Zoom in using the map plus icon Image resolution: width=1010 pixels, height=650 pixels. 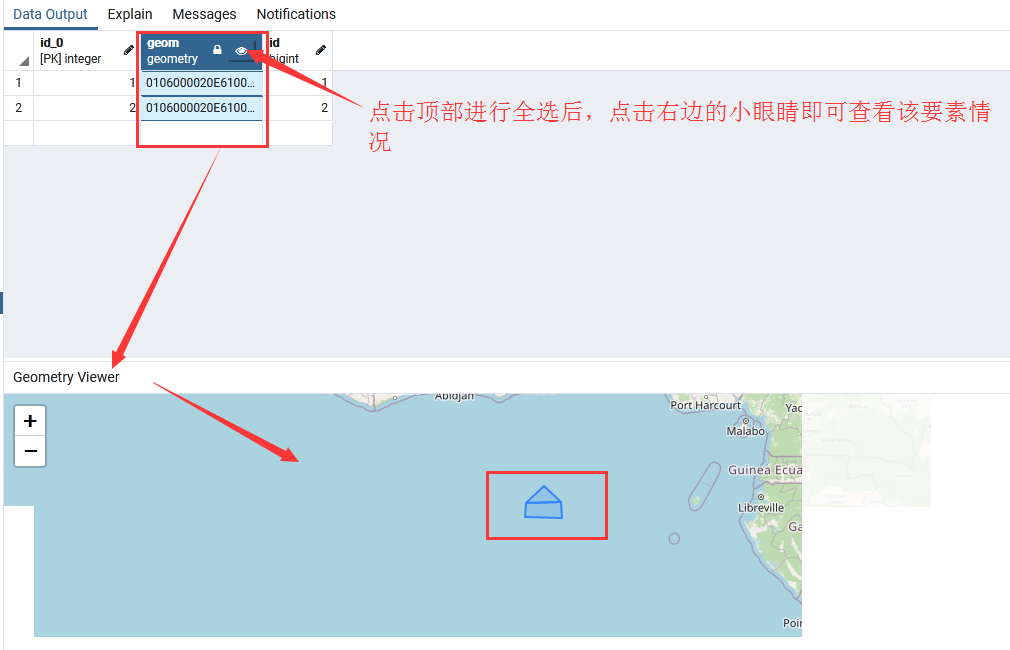click(x=30, y=420)
